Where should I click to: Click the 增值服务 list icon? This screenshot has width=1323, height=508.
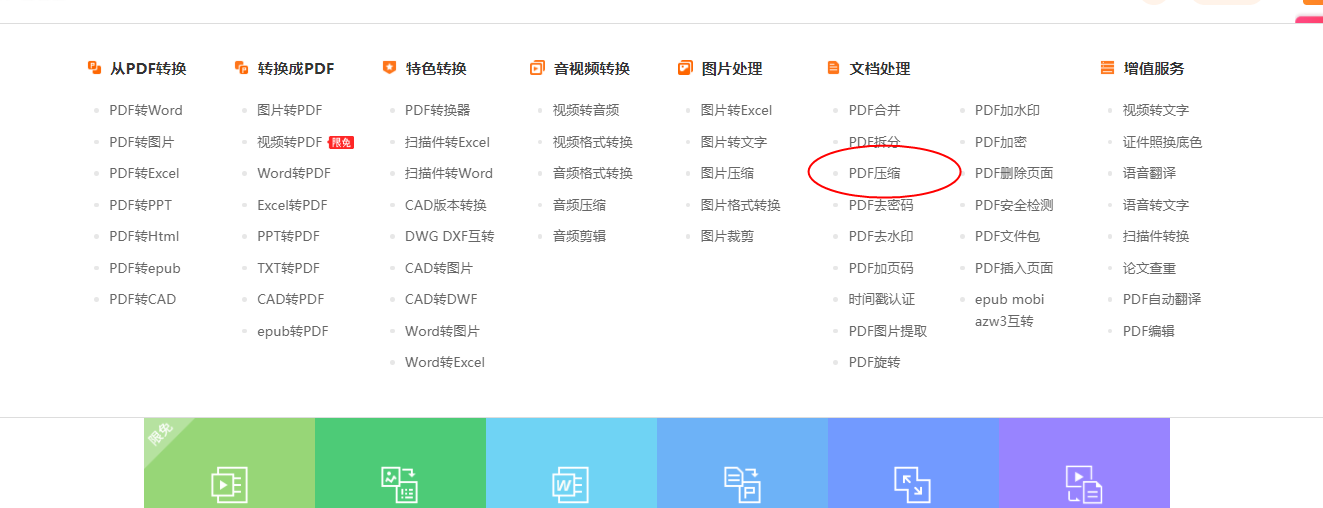[x=1107, y=68]
